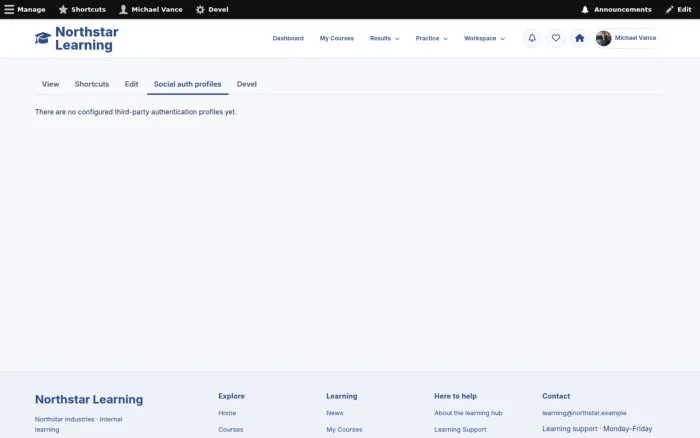The image size is (700, 438).
Task: Click the Devel gear icon
Action: (x=200, y=9)
